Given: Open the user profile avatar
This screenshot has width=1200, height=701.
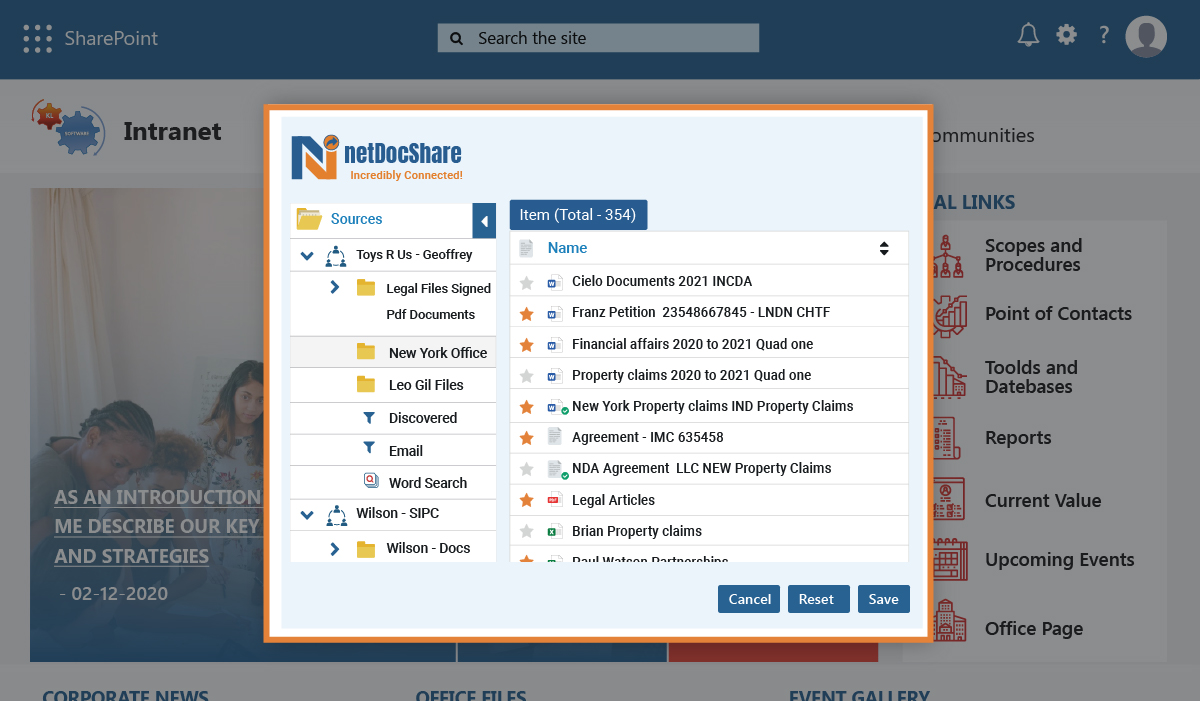Looking at the screenshot, I should [1146, 37].
